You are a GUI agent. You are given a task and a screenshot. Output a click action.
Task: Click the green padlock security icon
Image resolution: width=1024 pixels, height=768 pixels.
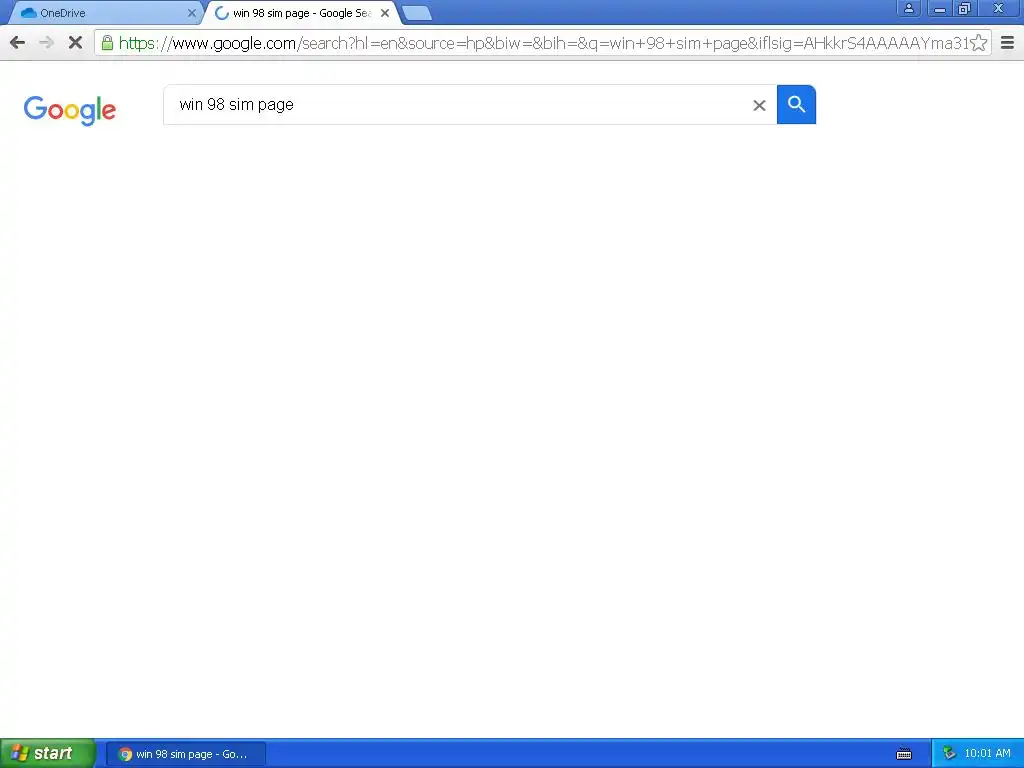pos(107,43)
